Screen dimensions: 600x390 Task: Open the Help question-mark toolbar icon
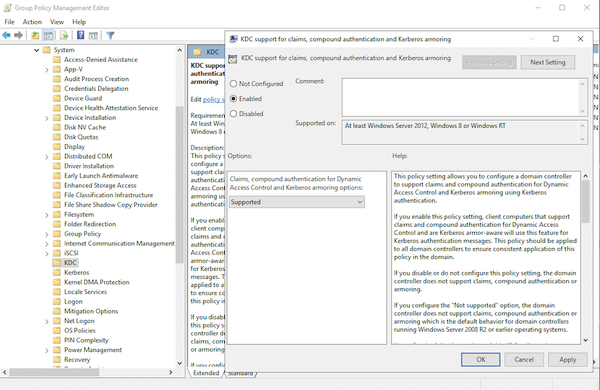click(x=81, y=35)
